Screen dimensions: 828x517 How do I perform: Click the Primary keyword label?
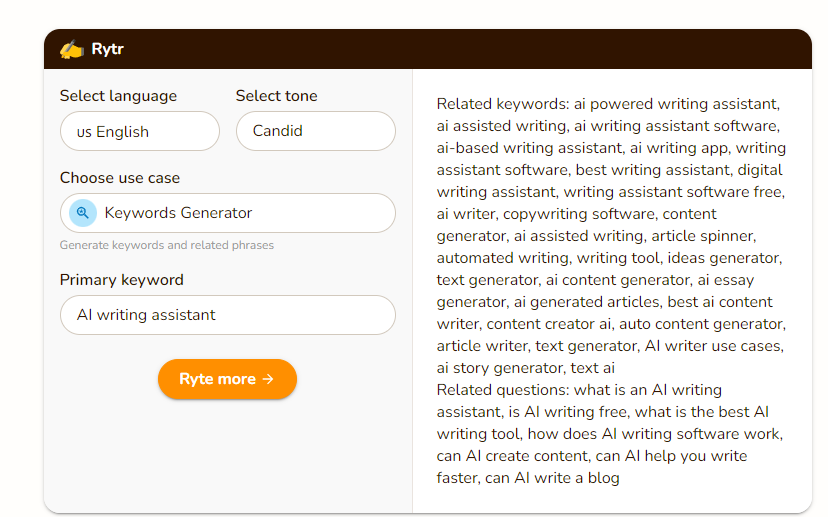click(122, 280)
